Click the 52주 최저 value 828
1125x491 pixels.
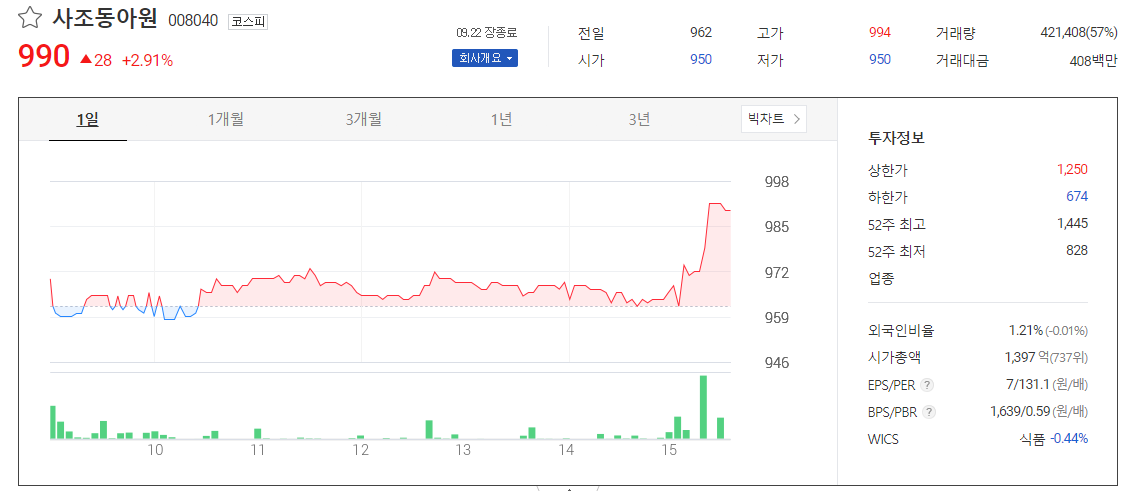pos(1077,251)
